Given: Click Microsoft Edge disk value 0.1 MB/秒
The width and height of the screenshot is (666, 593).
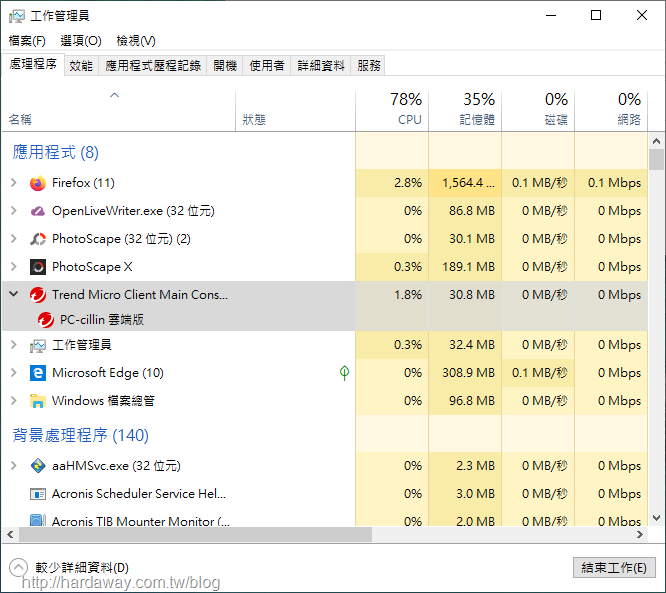Looking at the screenshot, I should (x=539, y=373).
